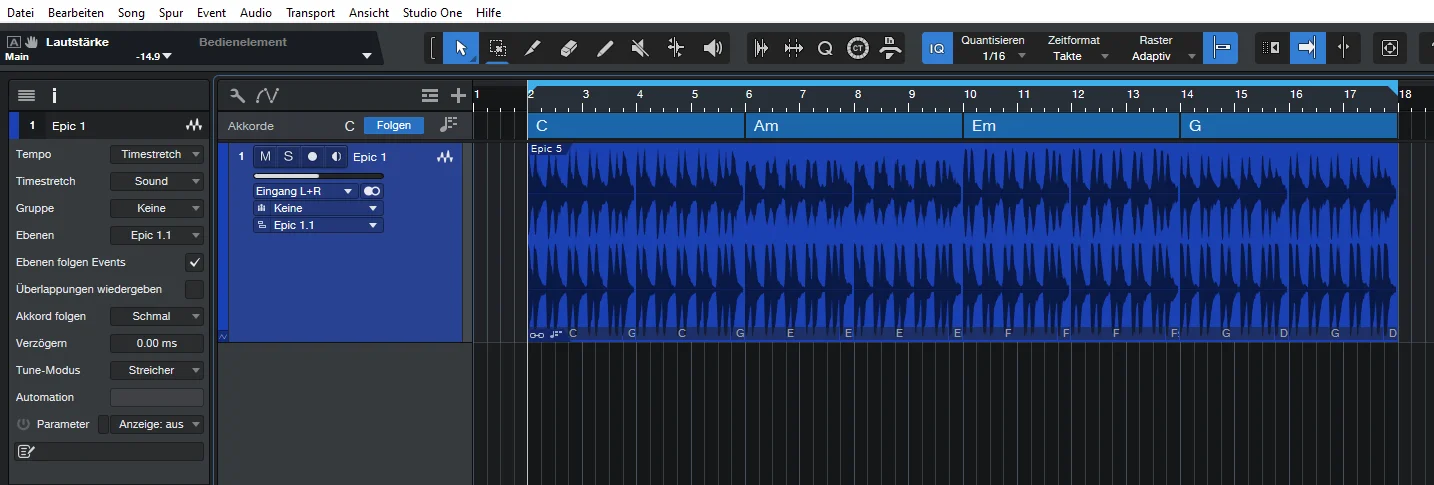
Task: Click the Verzögern 0.00 ms field
Action: [x=156, y=343]
